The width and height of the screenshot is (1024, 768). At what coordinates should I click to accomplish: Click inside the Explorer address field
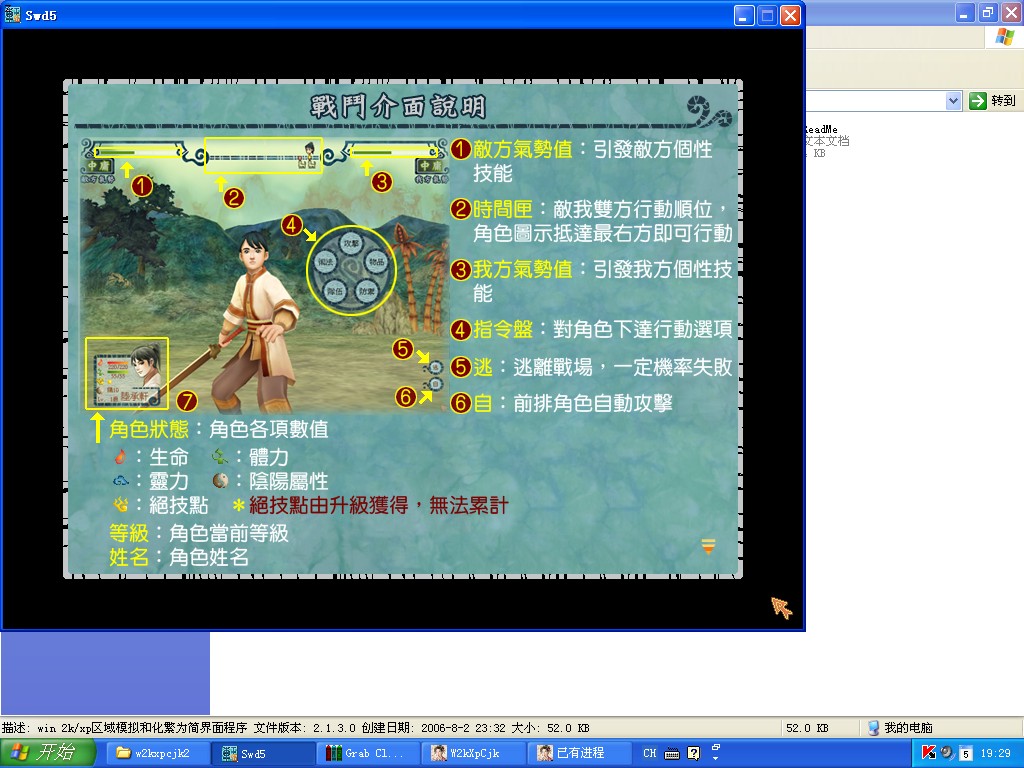coord(875,101)
